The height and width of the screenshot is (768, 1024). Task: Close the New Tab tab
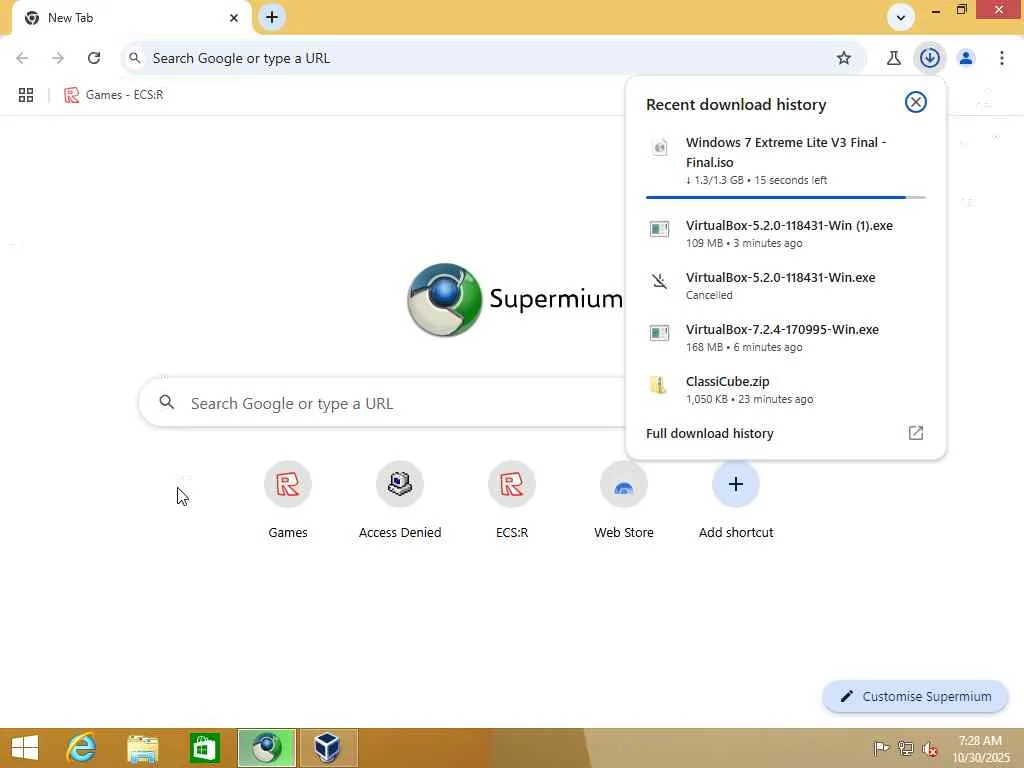[234, 18]
